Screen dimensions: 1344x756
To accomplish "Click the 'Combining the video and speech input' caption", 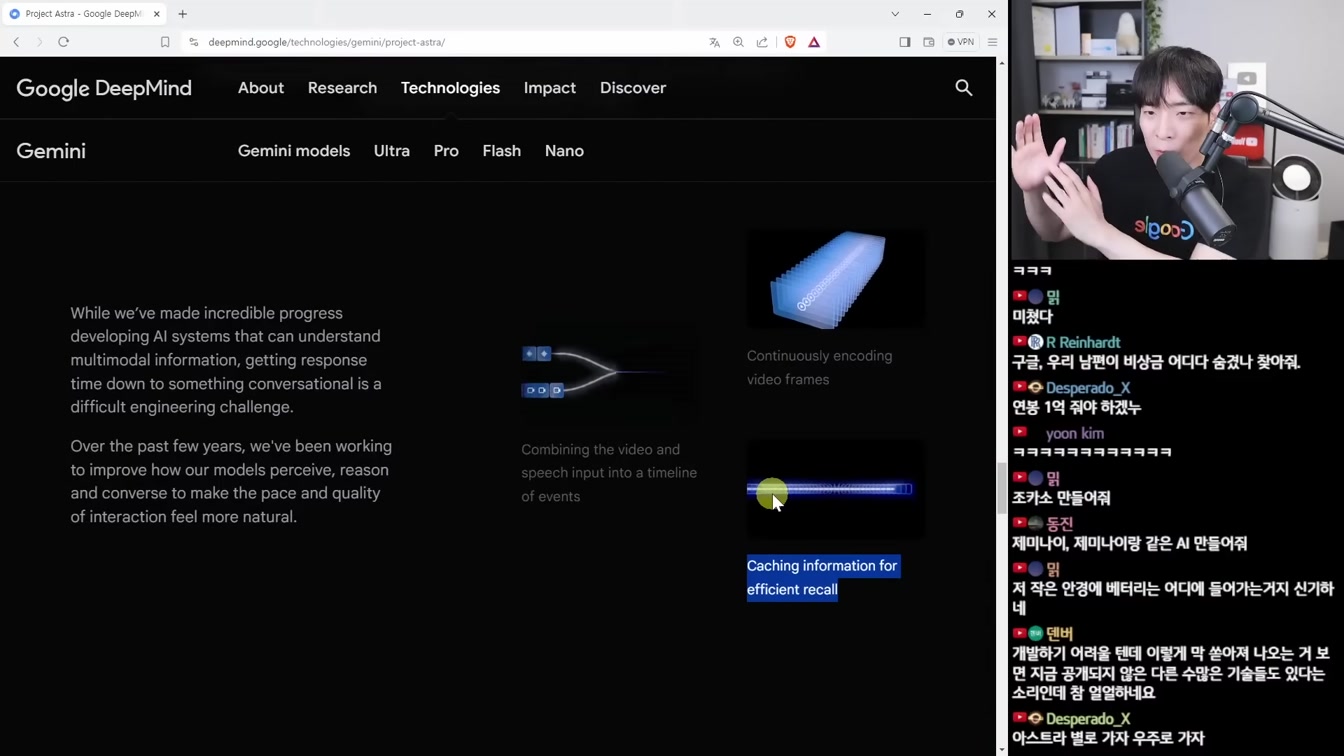I will (609, 473).
